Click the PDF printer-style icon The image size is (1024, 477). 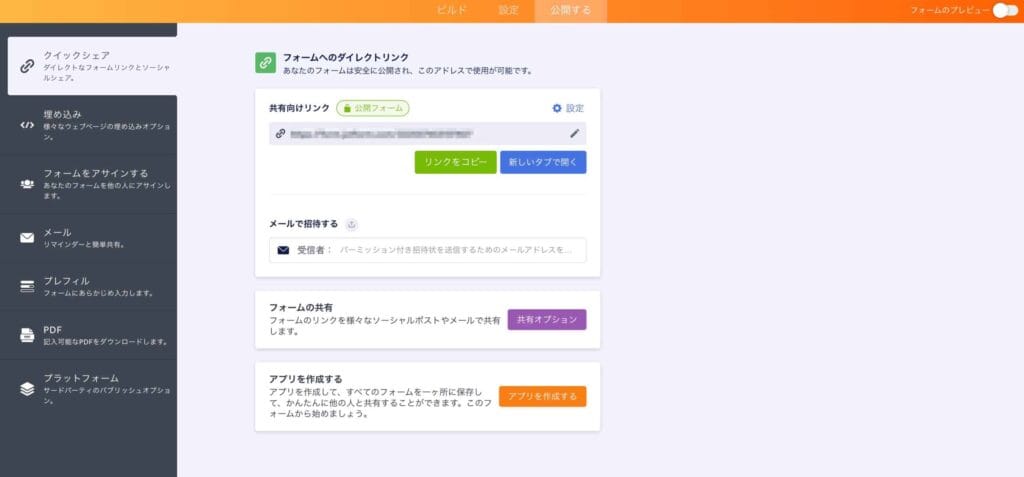click(27, 335)
